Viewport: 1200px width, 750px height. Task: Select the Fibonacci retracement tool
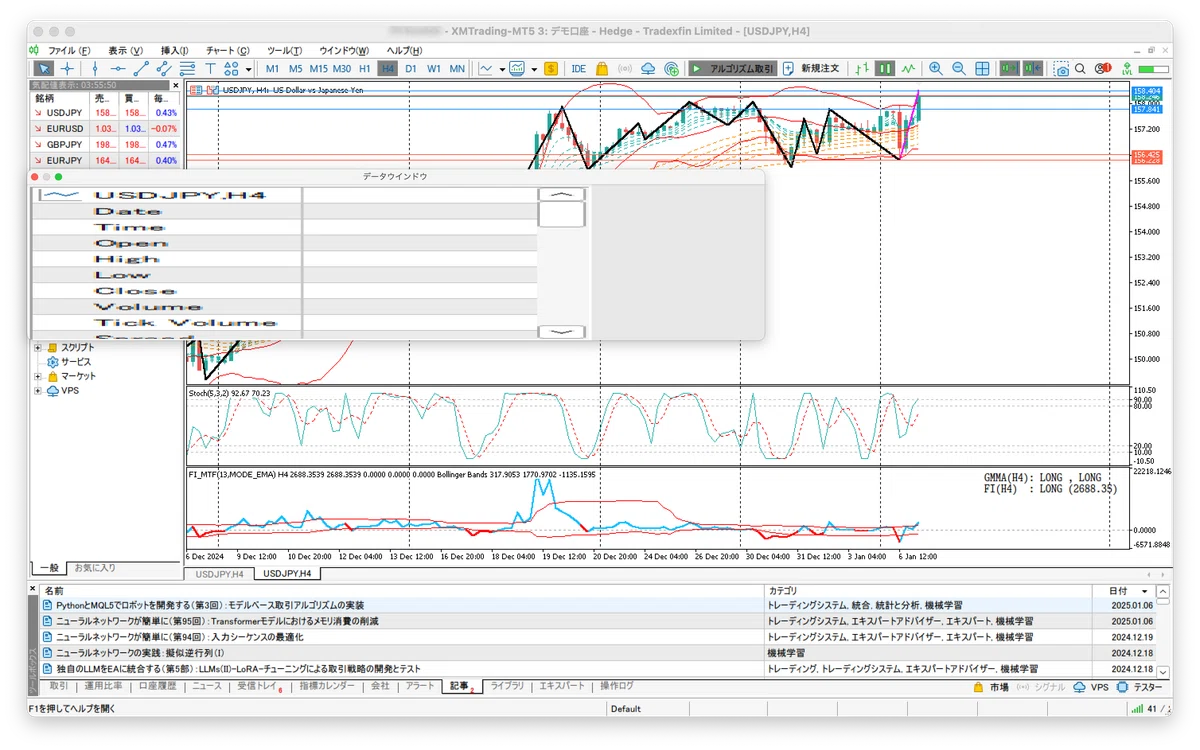(187, 69)
